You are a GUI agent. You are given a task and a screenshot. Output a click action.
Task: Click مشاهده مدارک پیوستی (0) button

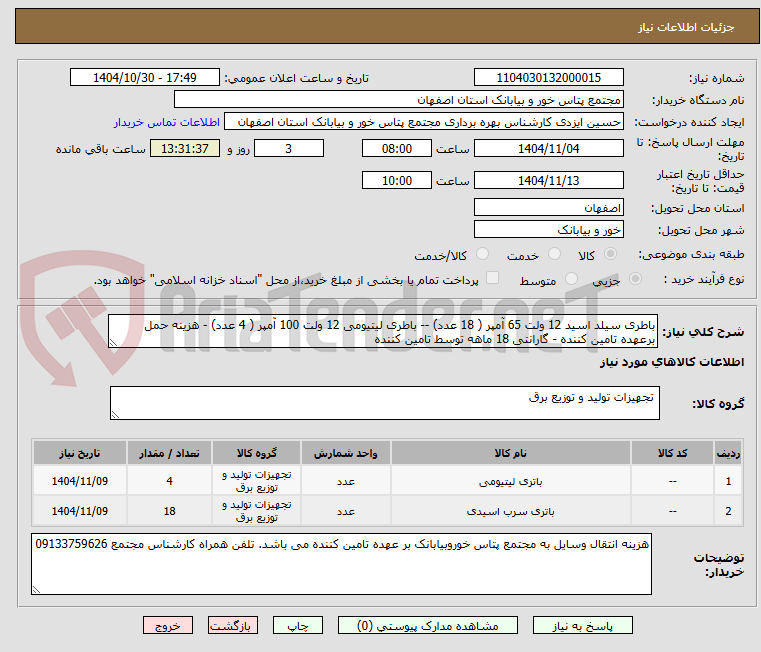[428, 625]
